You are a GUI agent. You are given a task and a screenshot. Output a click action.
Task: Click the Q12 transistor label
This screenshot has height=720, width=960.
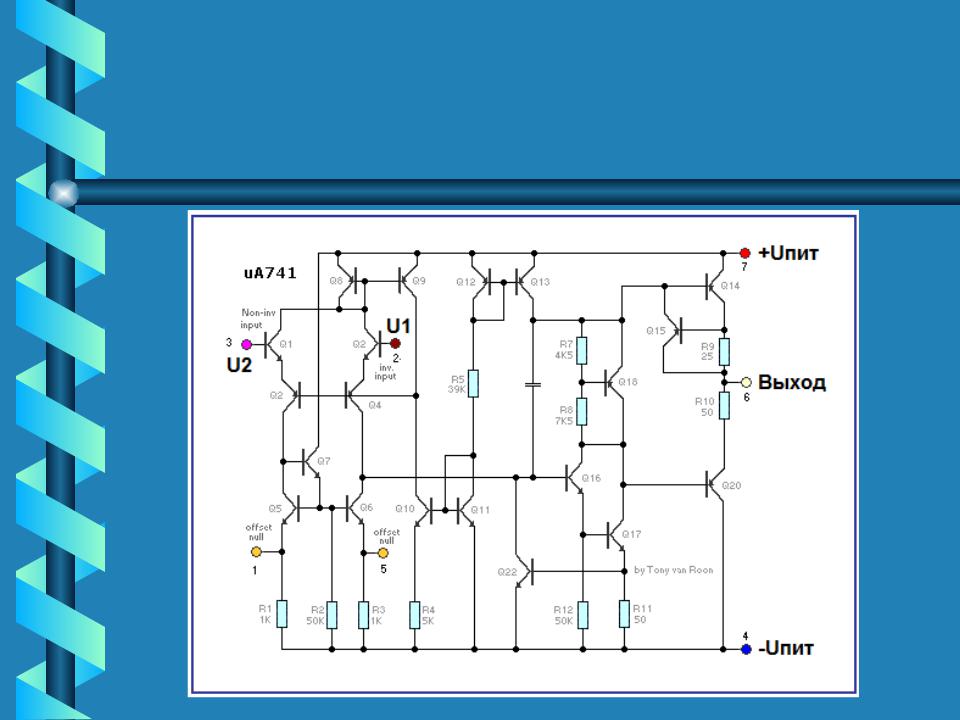[466, 282]
